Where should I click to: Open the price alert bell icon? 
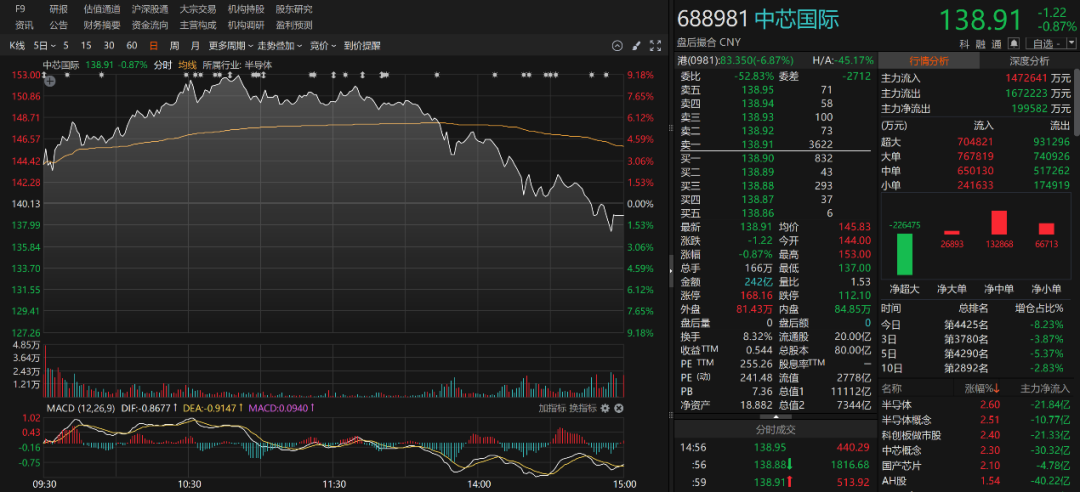point(1013,43)
